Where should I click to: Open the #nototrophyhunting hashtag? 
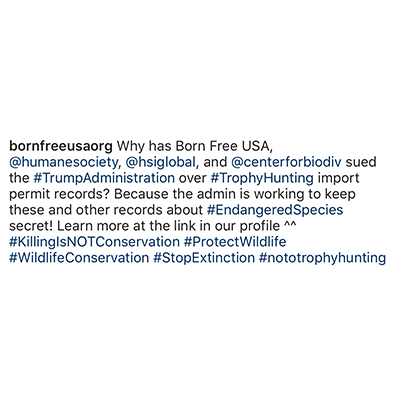[x=322, y=258]
